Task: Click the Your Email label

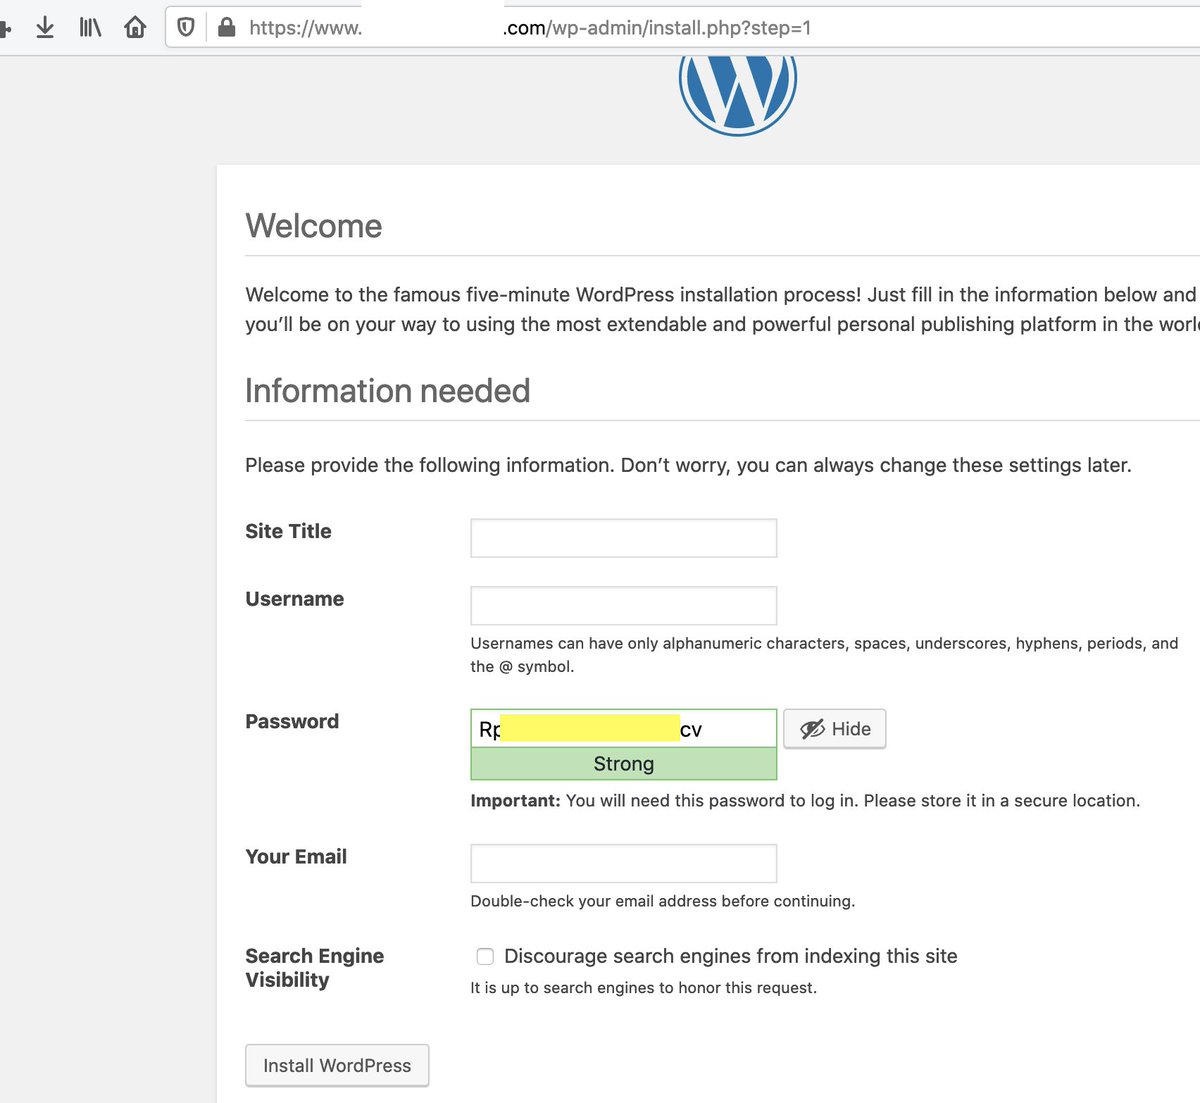Action: 296,856
